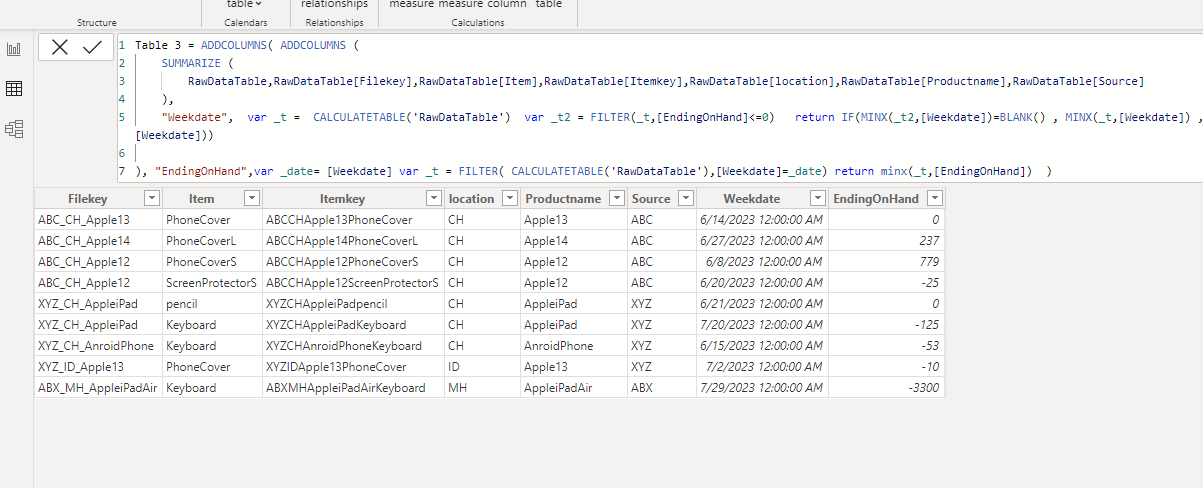Viewport: 1203px width, 488px height.
Task: Click the 7/20/2023 Weekdate cell
Action: (762, 324)
